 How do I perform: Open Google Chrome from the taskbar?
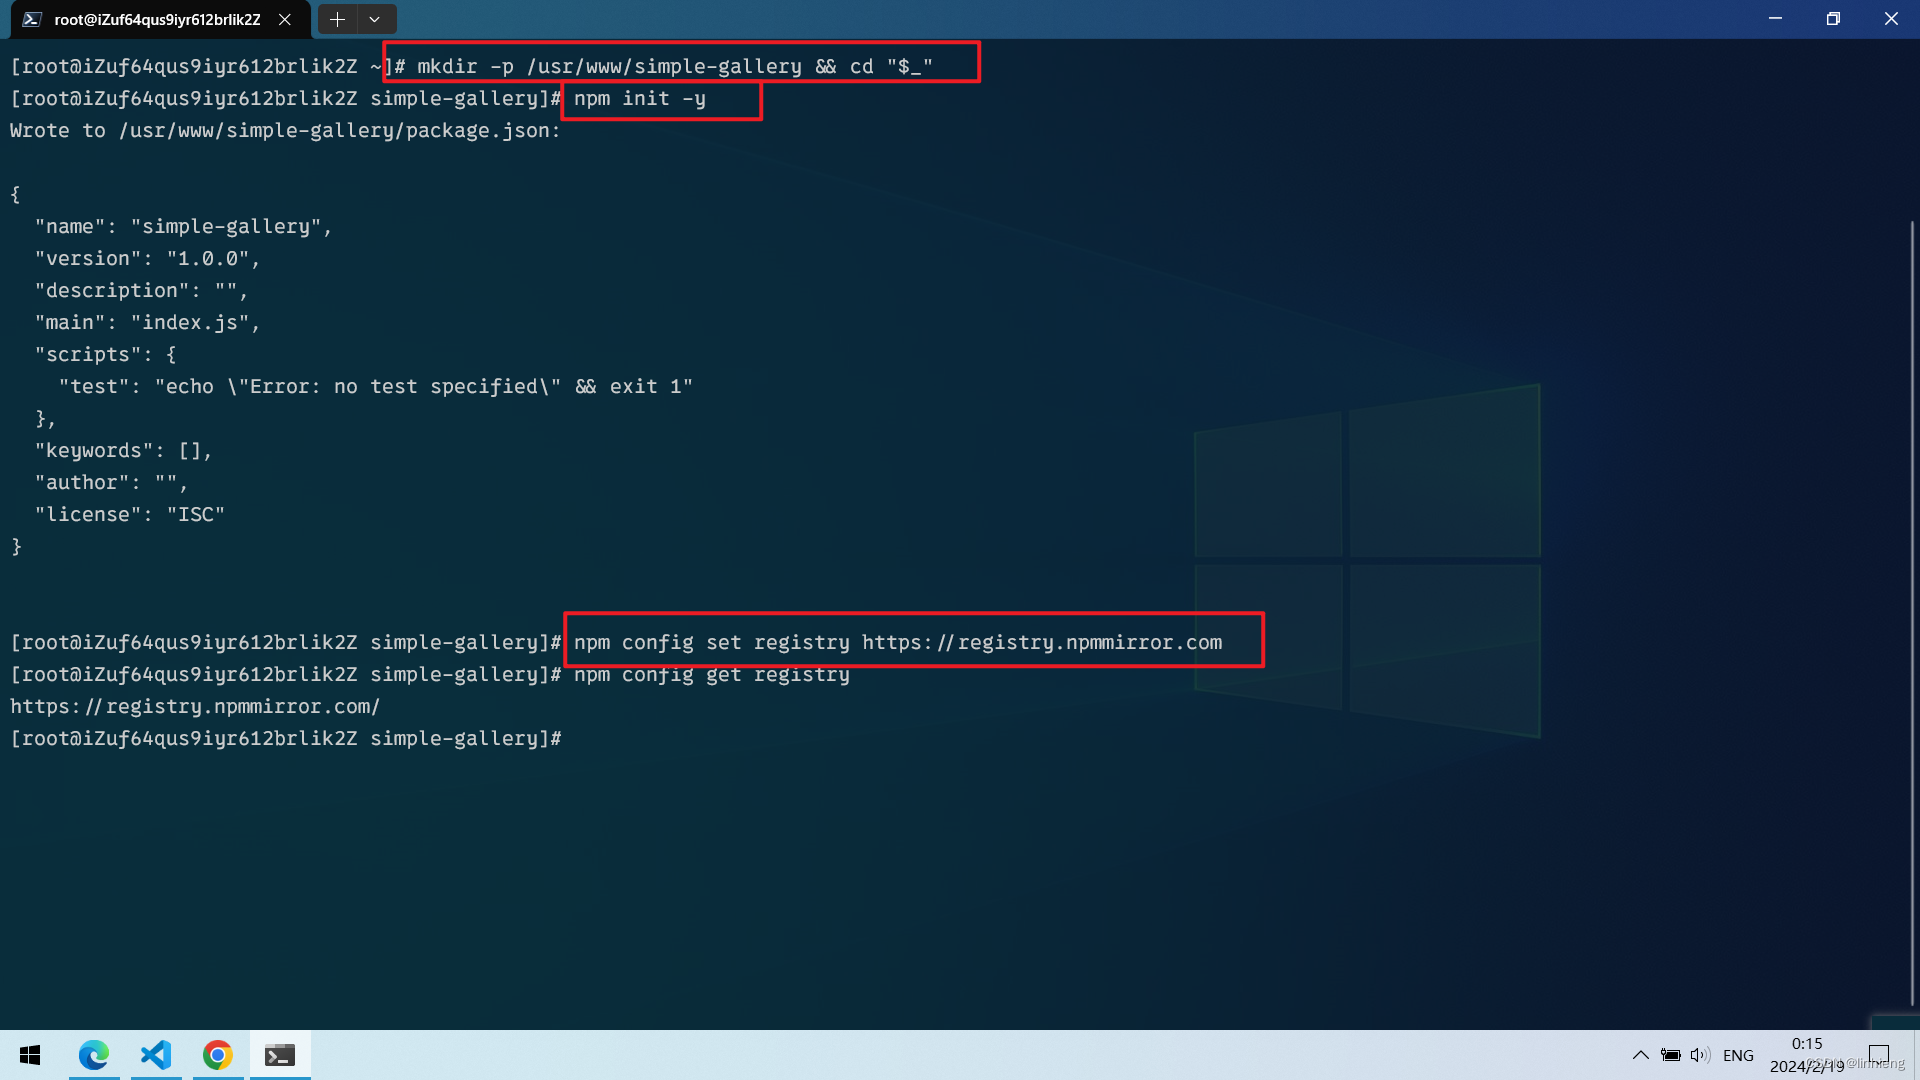(218, 1055)
